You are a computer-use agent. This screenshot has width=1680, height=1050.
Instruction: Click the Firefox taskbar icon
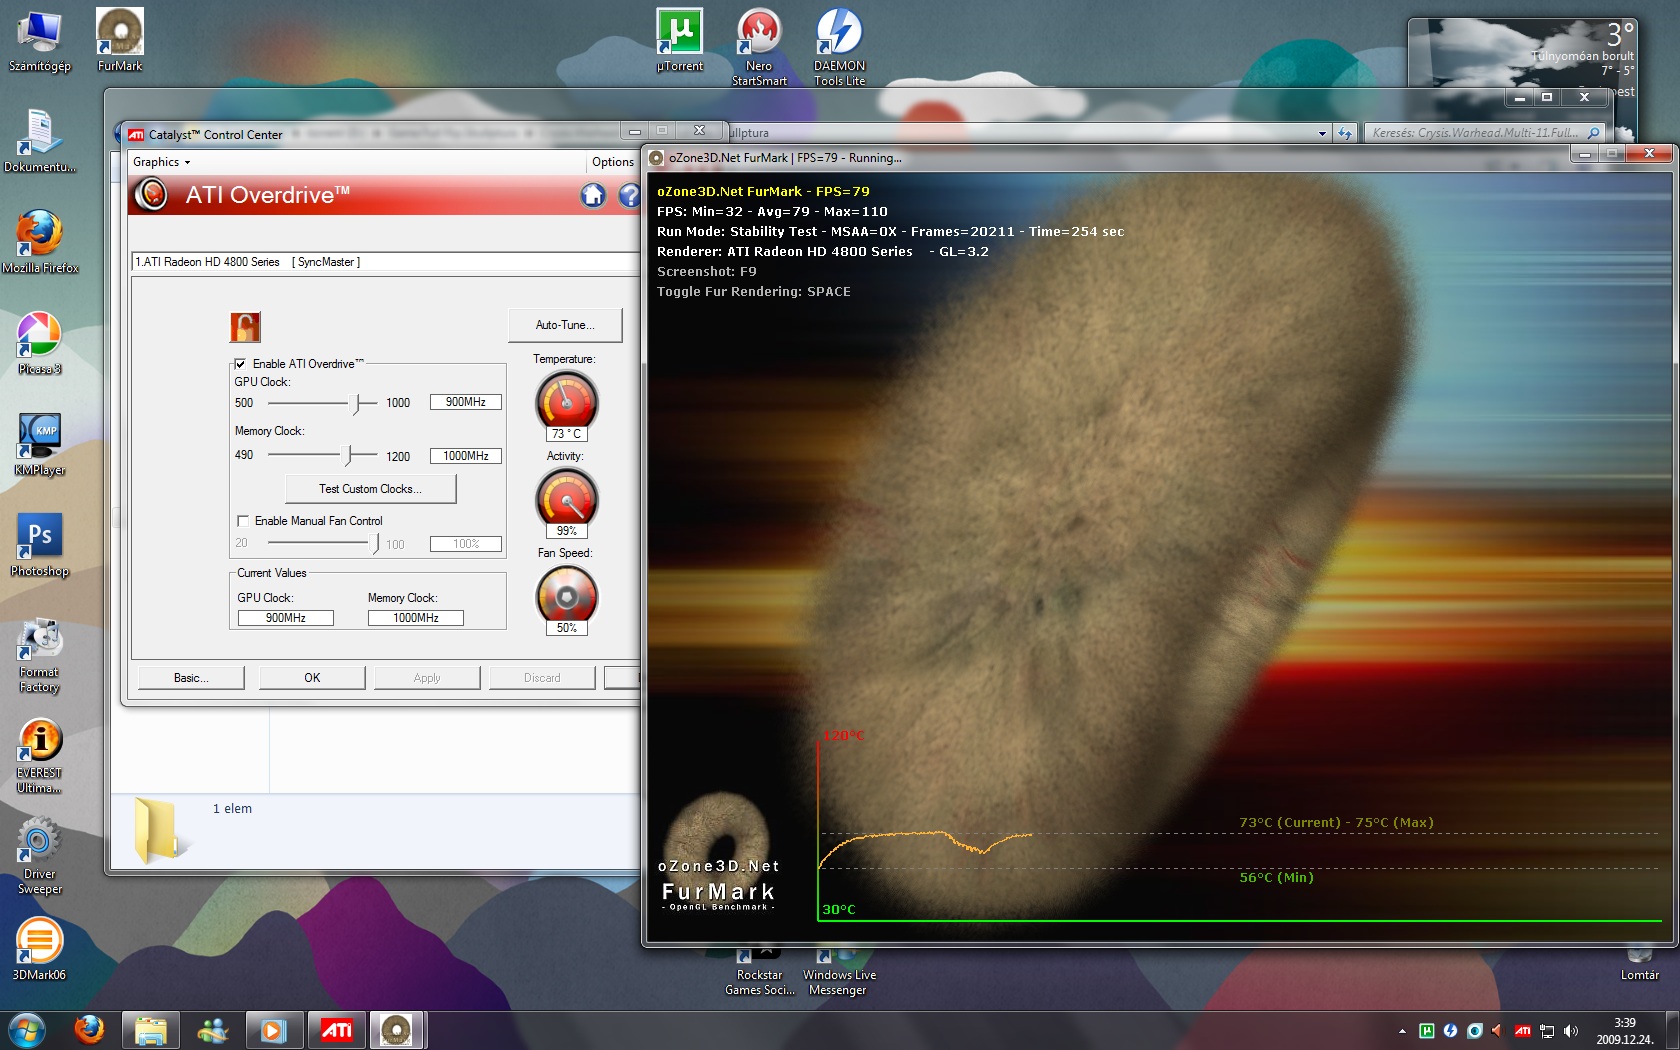89,1030
